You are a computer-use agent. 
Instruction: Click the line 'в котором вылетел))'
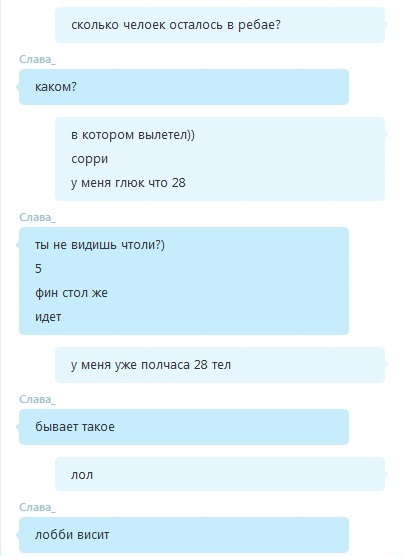(x=133, y=135)
